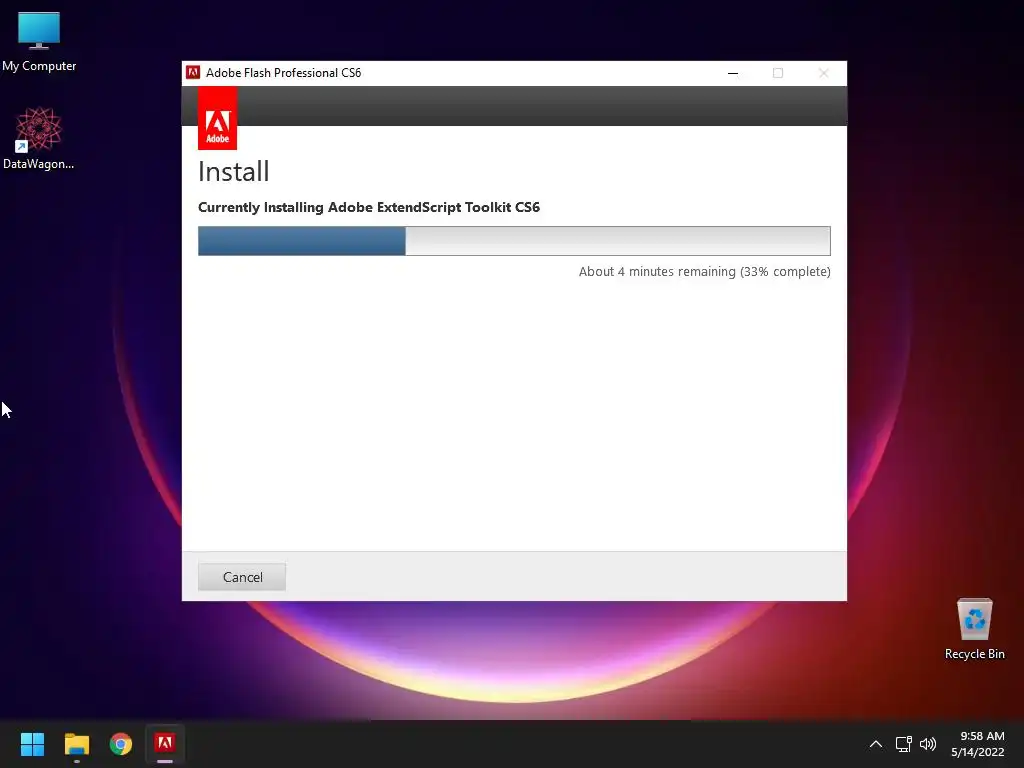Click the disabled maximize button of installer

[x=778, y=73]
